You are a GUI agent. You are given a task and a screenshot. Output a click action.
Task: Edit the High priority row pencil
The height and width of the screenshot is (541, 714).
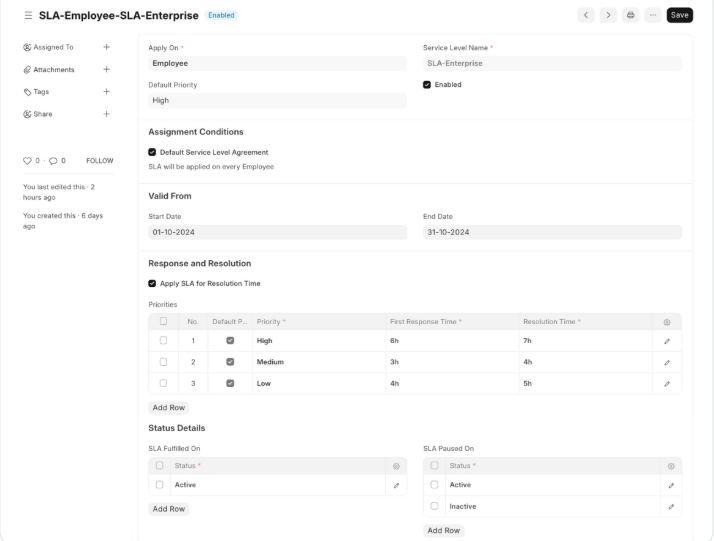(x=667, y=341)
